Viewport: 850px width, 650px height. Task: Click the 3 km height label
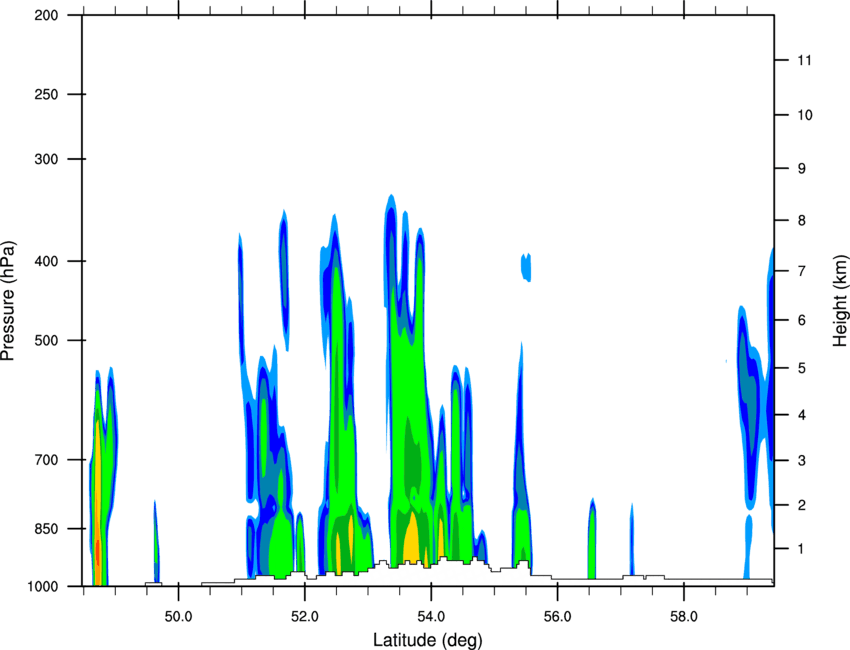click(x=802, y=461)
